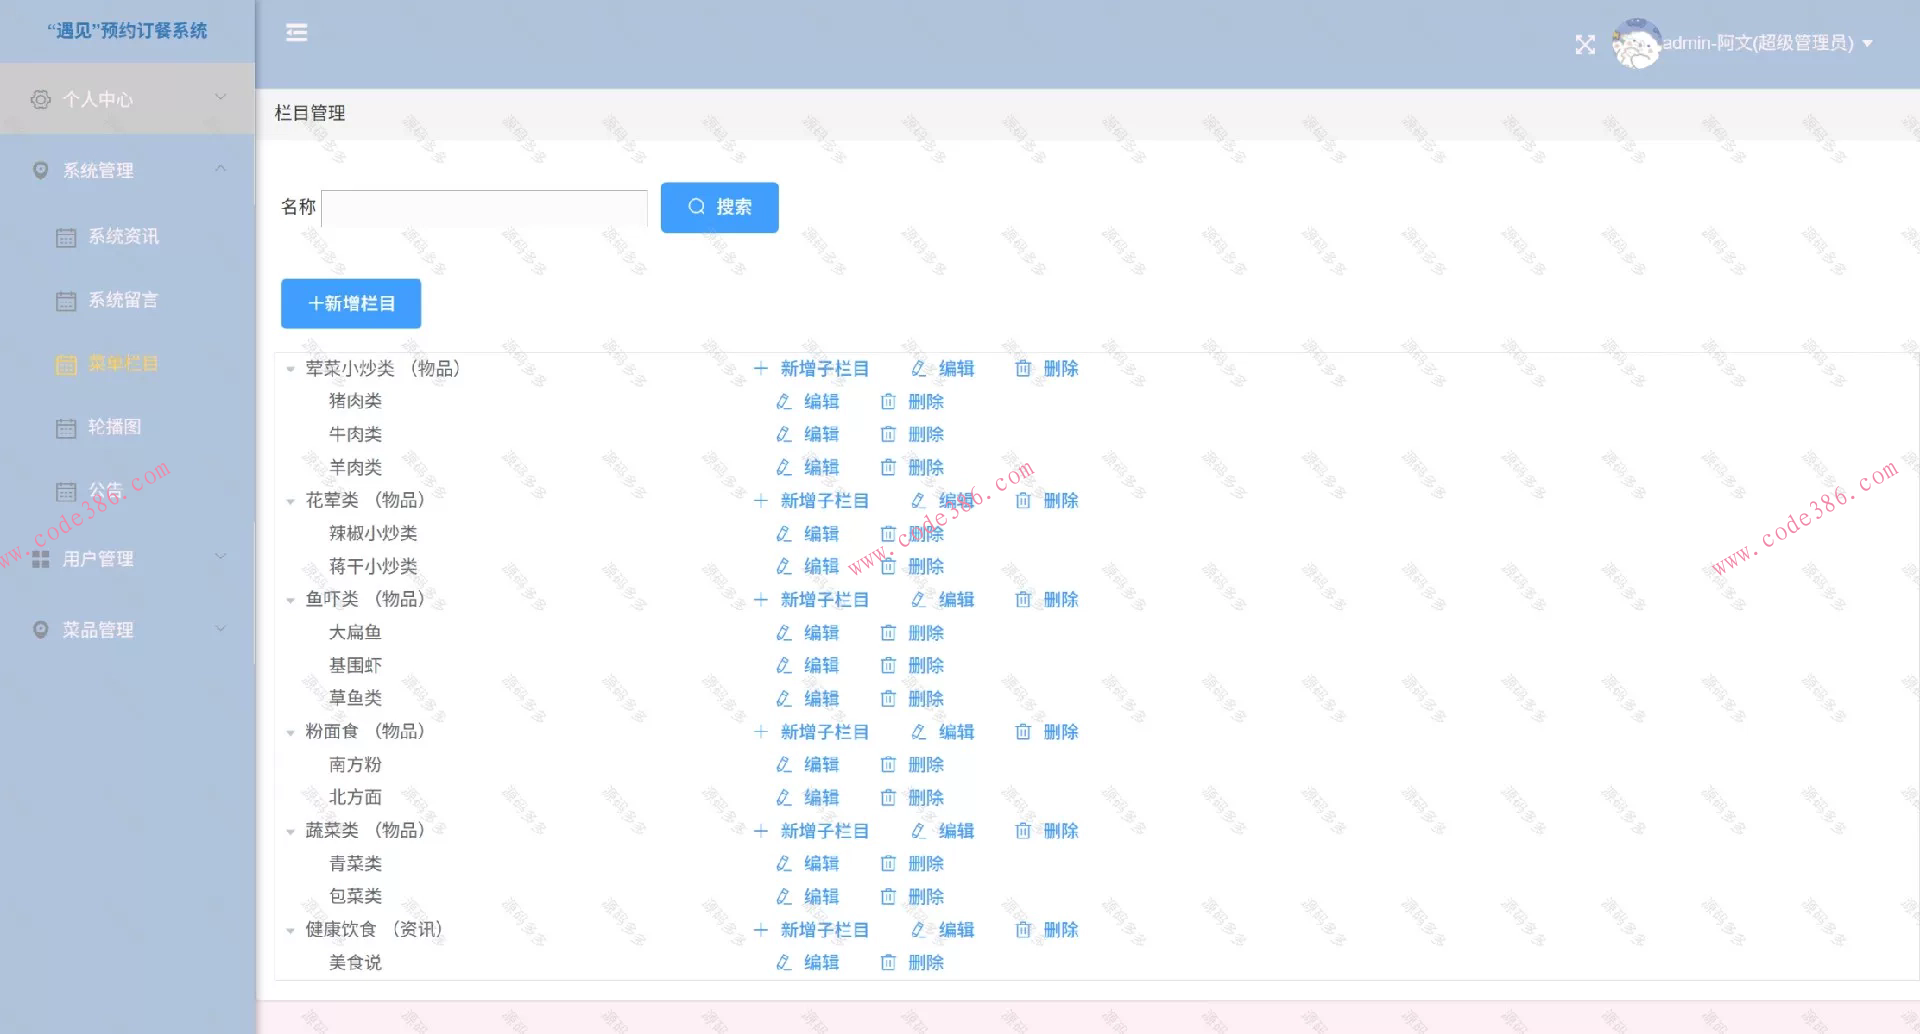1920x1034 pixels.
Task: Select 菜单栏目 in the sidebar
Action: 123,364
